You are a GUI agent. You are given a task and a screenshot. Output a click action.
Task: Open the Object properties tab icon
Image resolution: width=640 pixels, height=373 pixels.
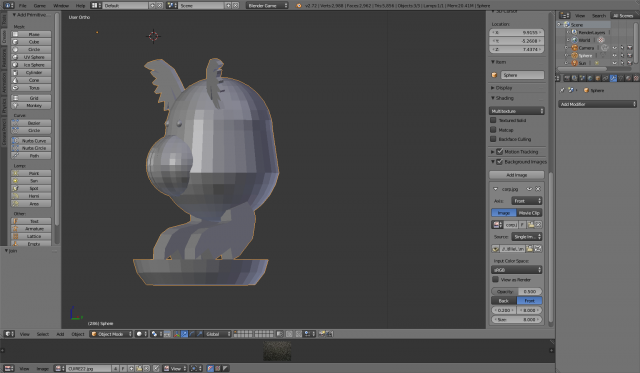coord(598,78)
